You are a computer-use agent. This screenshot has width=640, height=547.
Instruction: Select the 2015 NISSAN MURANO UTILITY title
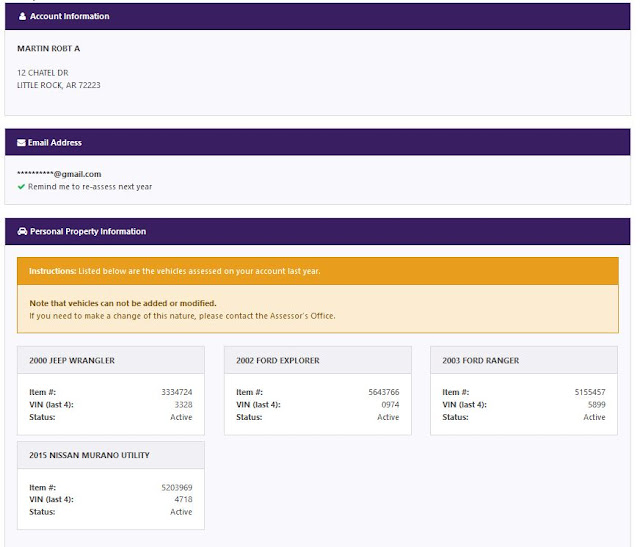pyautogui.click(x=89, y=455)
